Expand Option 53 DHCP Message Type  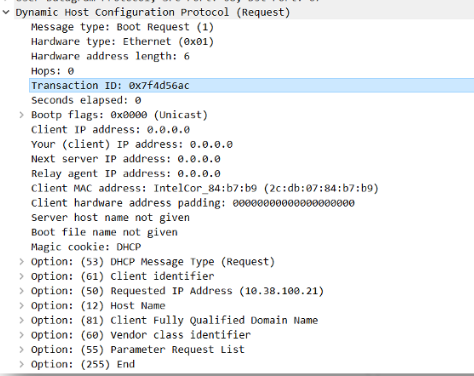click(x=22, y=262)
